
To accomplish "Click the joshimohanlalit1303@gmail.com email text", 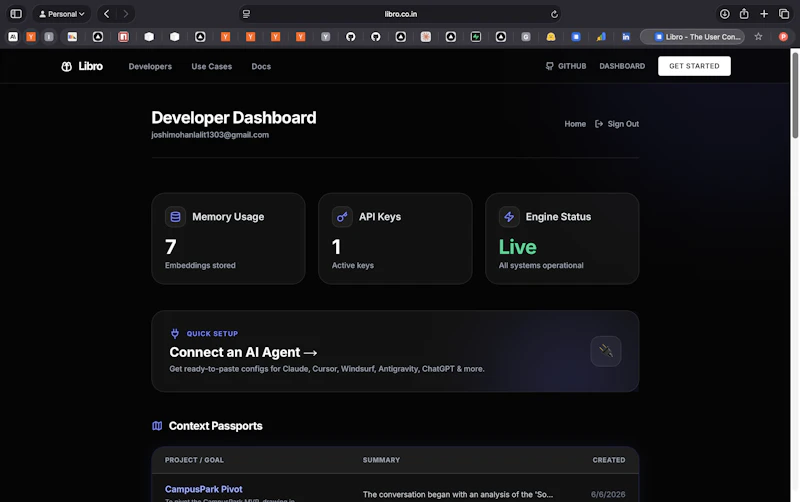I will pos(210,135).
